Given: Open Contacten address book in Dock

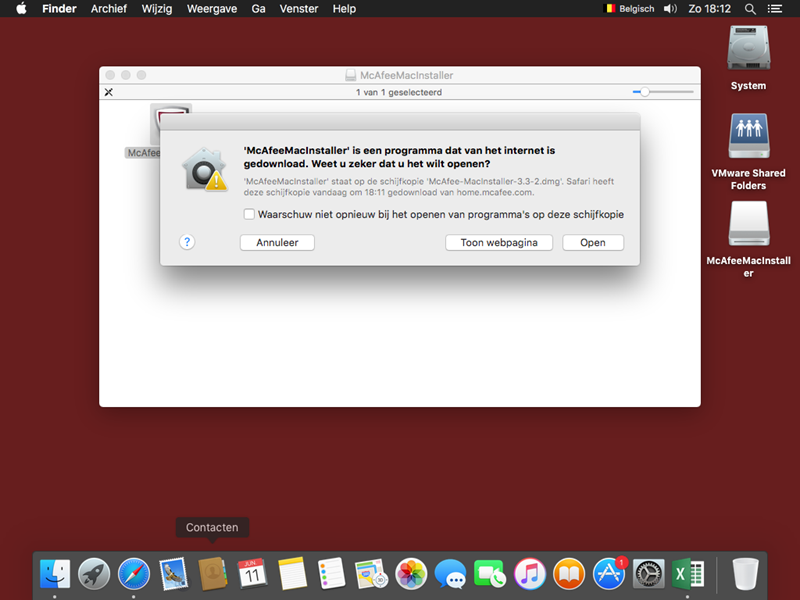Looking at the screenshot, I should [213, 573].
